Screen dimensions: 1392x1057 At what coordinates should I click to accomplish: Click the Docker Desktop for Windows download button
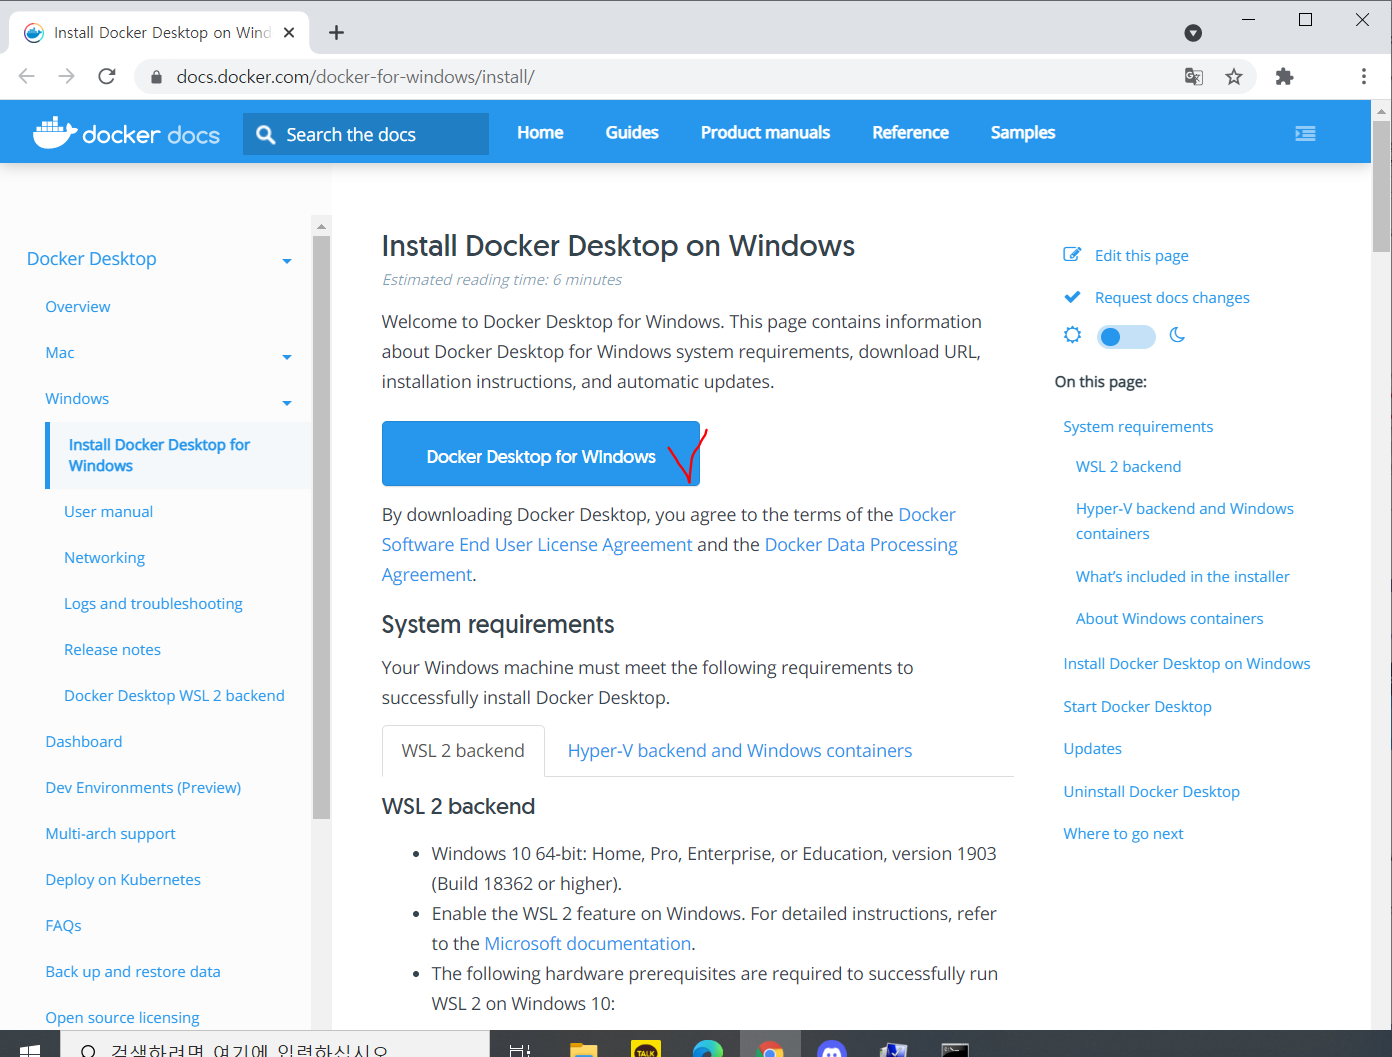click(541, 454)
